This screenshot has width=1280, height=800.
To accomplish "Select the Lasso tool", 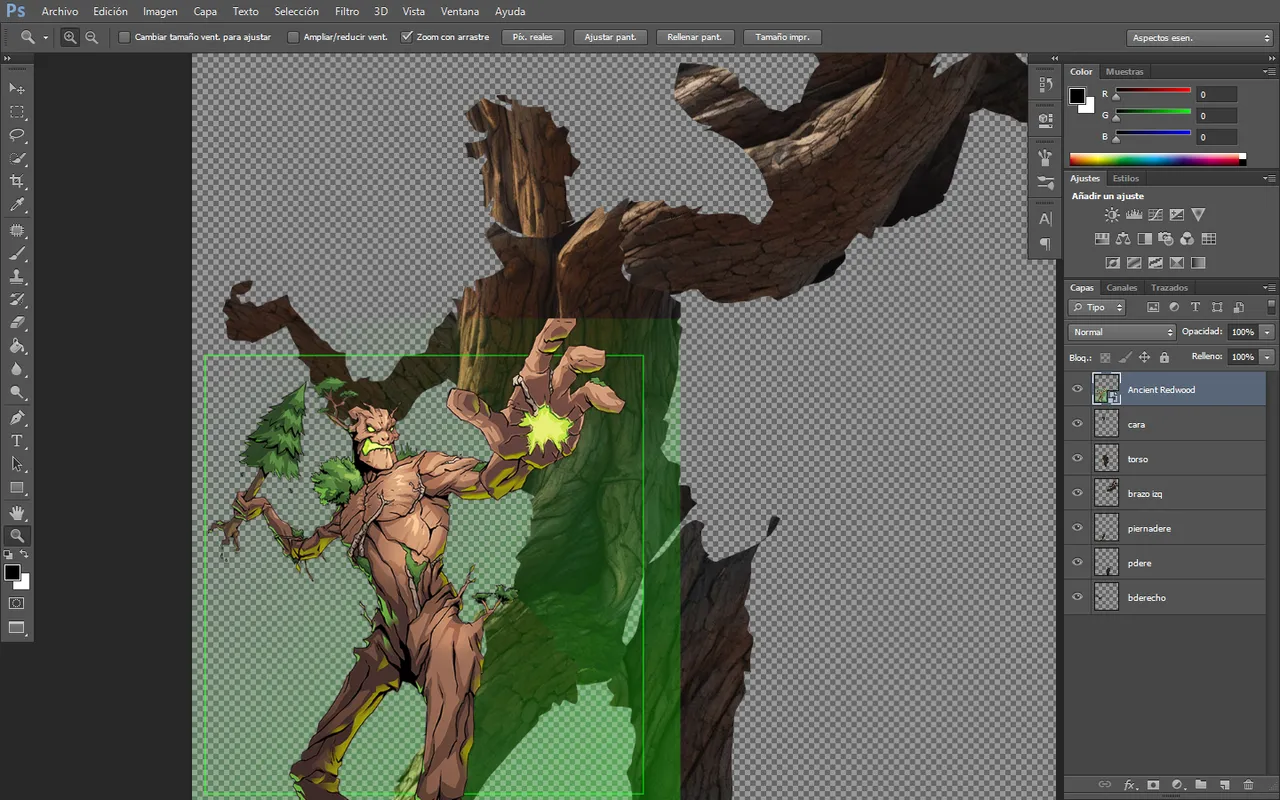I will (x=17, y=135).
